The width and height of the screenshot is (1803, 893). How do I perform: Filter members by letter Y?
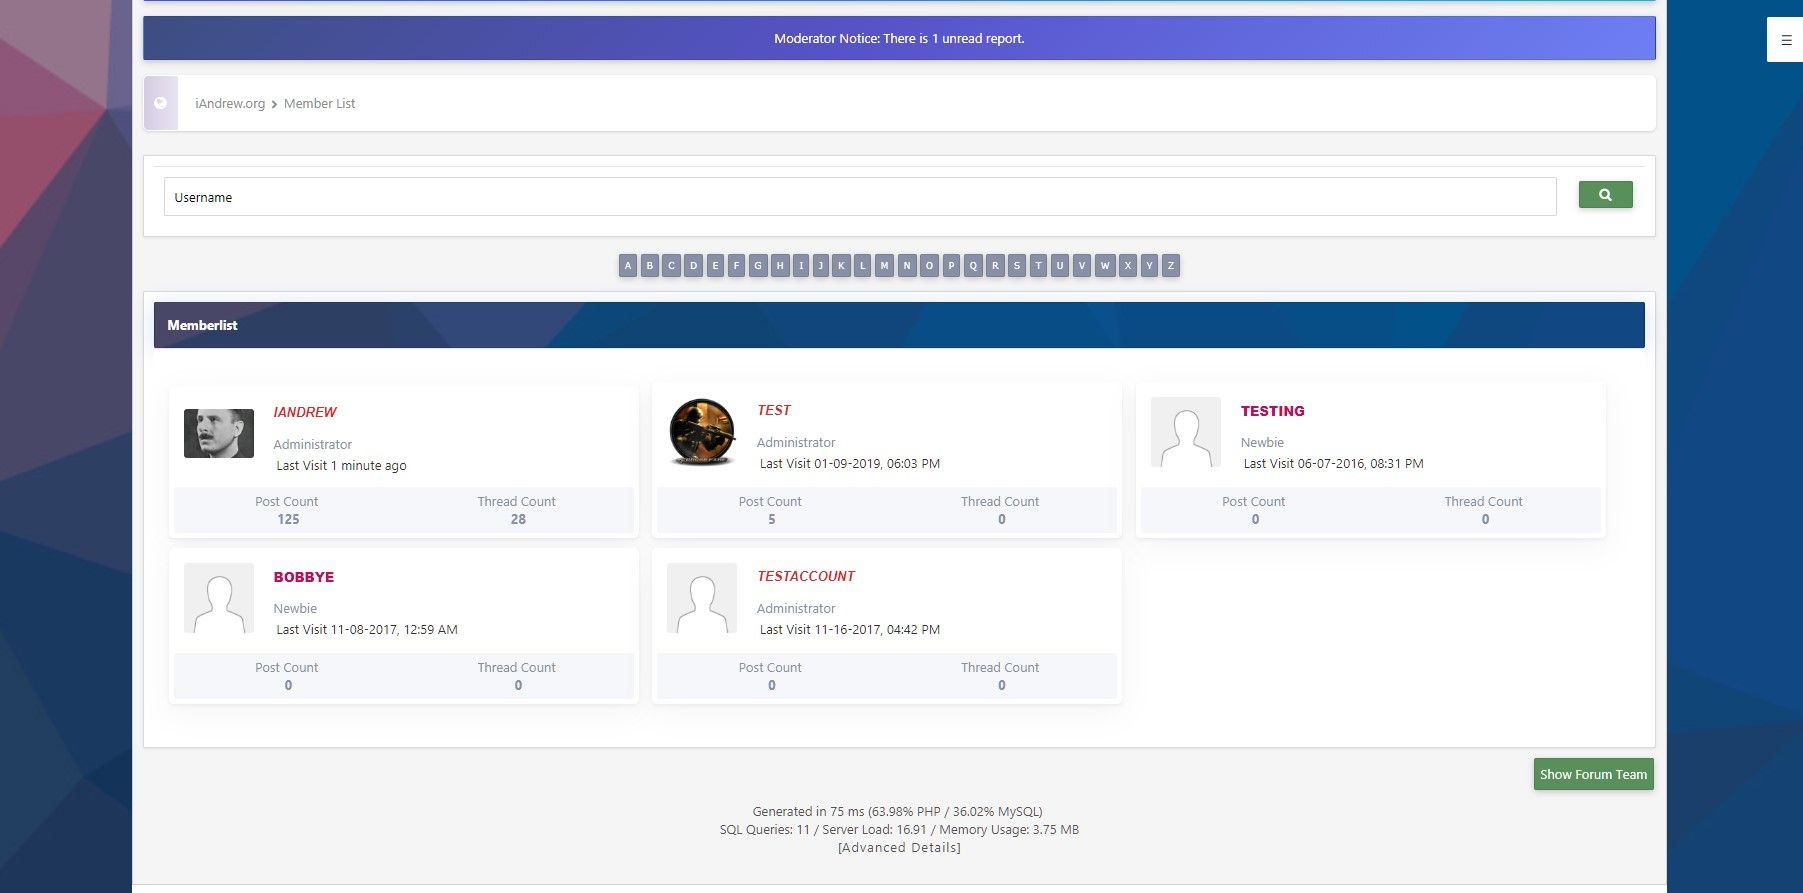1149,266
